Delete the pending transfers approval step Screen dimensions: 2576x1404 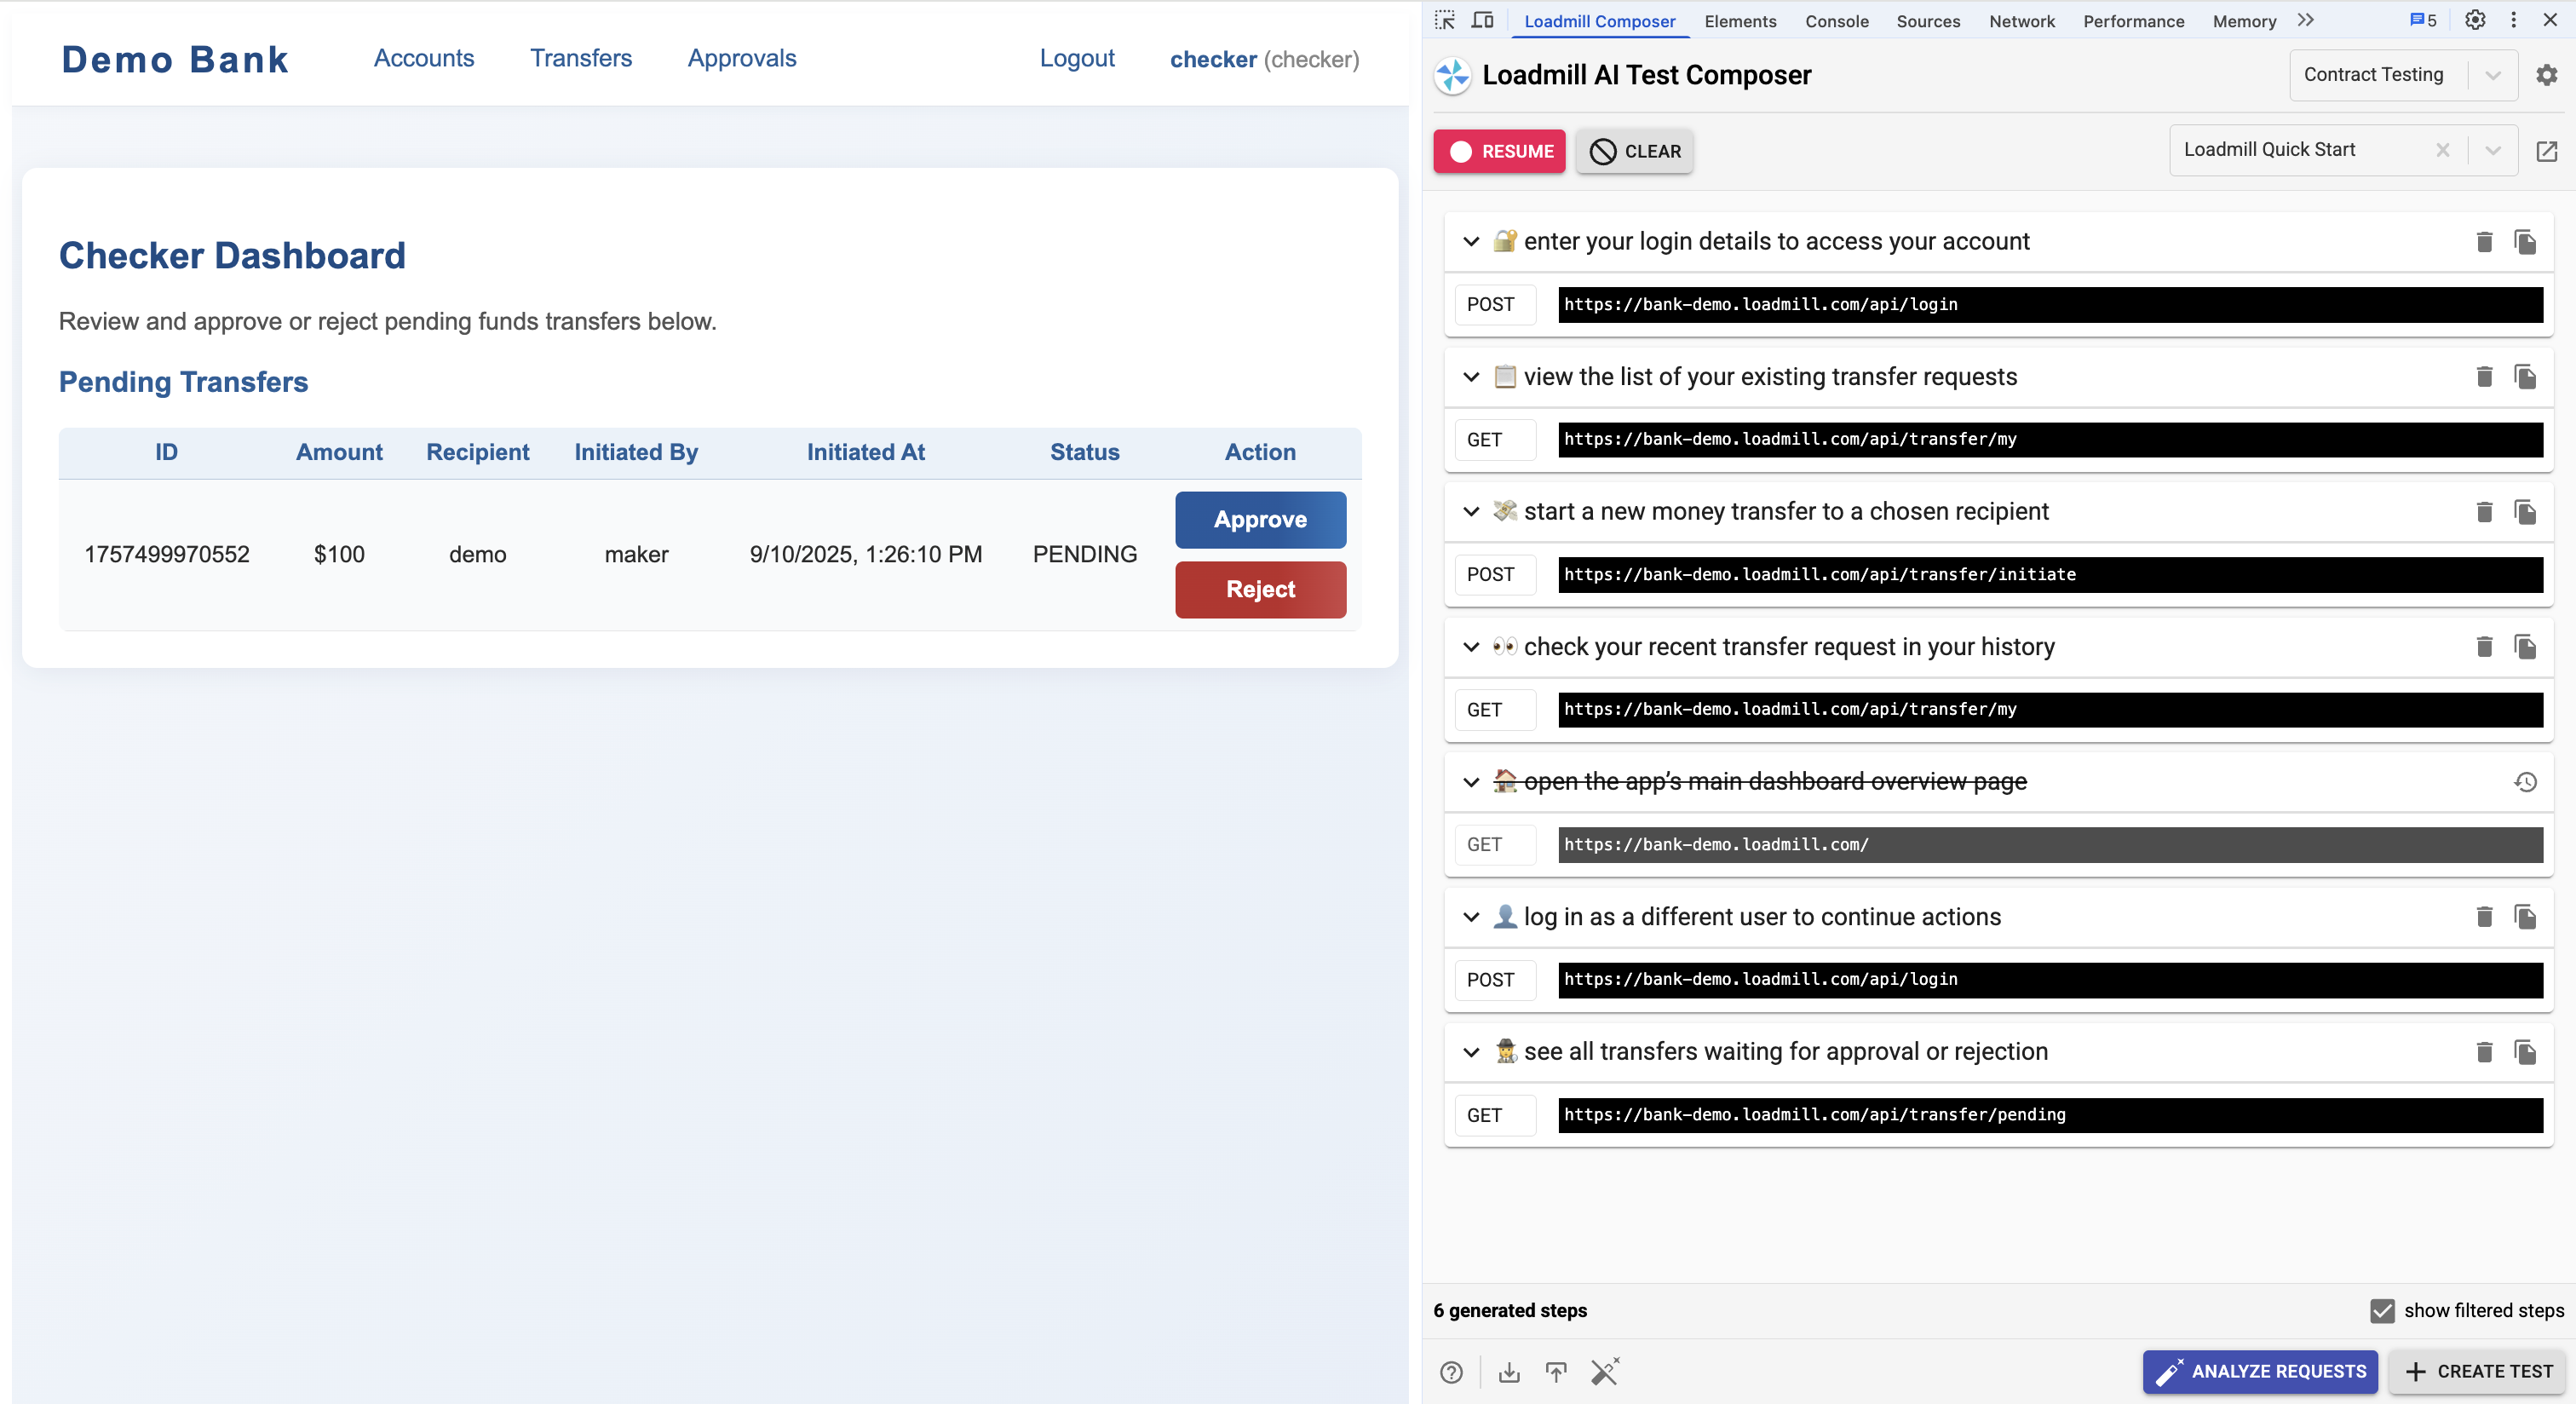pos(2484,1052)
